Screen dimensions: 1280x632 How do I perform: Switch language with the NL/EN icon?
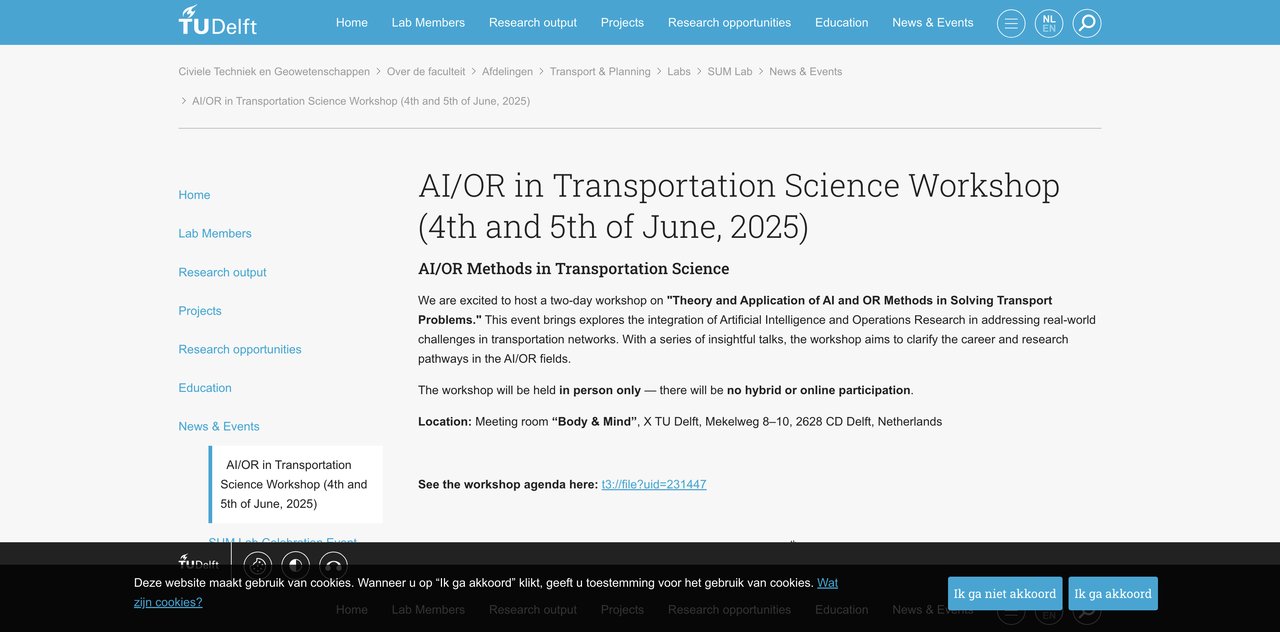[1049, 23]
